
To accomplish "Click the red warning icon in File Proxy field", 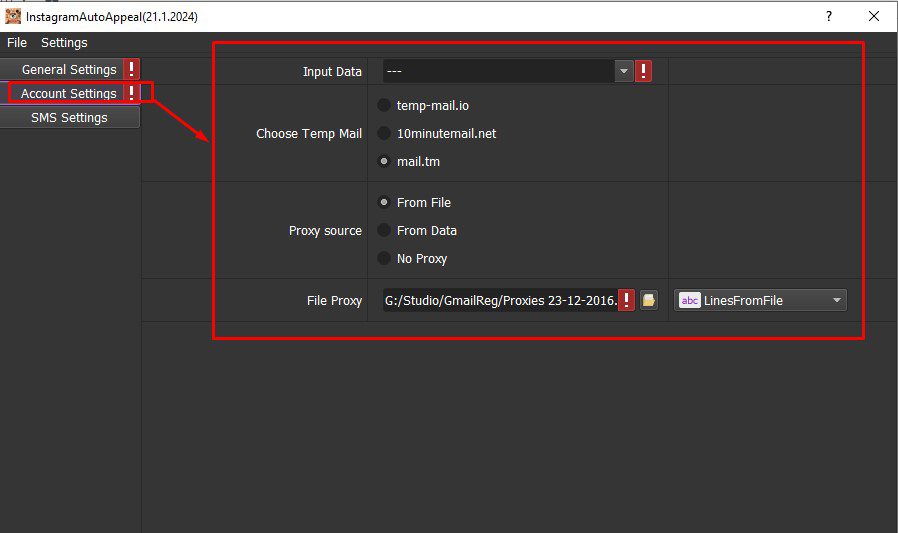I will pos(627,300).
